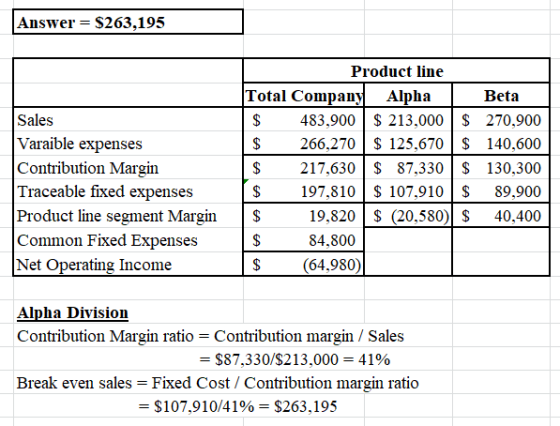This screenshot has height=426, width=560.
Task: Select Alpha contribution margin $ 87,330
Action: tap(408, 168)
